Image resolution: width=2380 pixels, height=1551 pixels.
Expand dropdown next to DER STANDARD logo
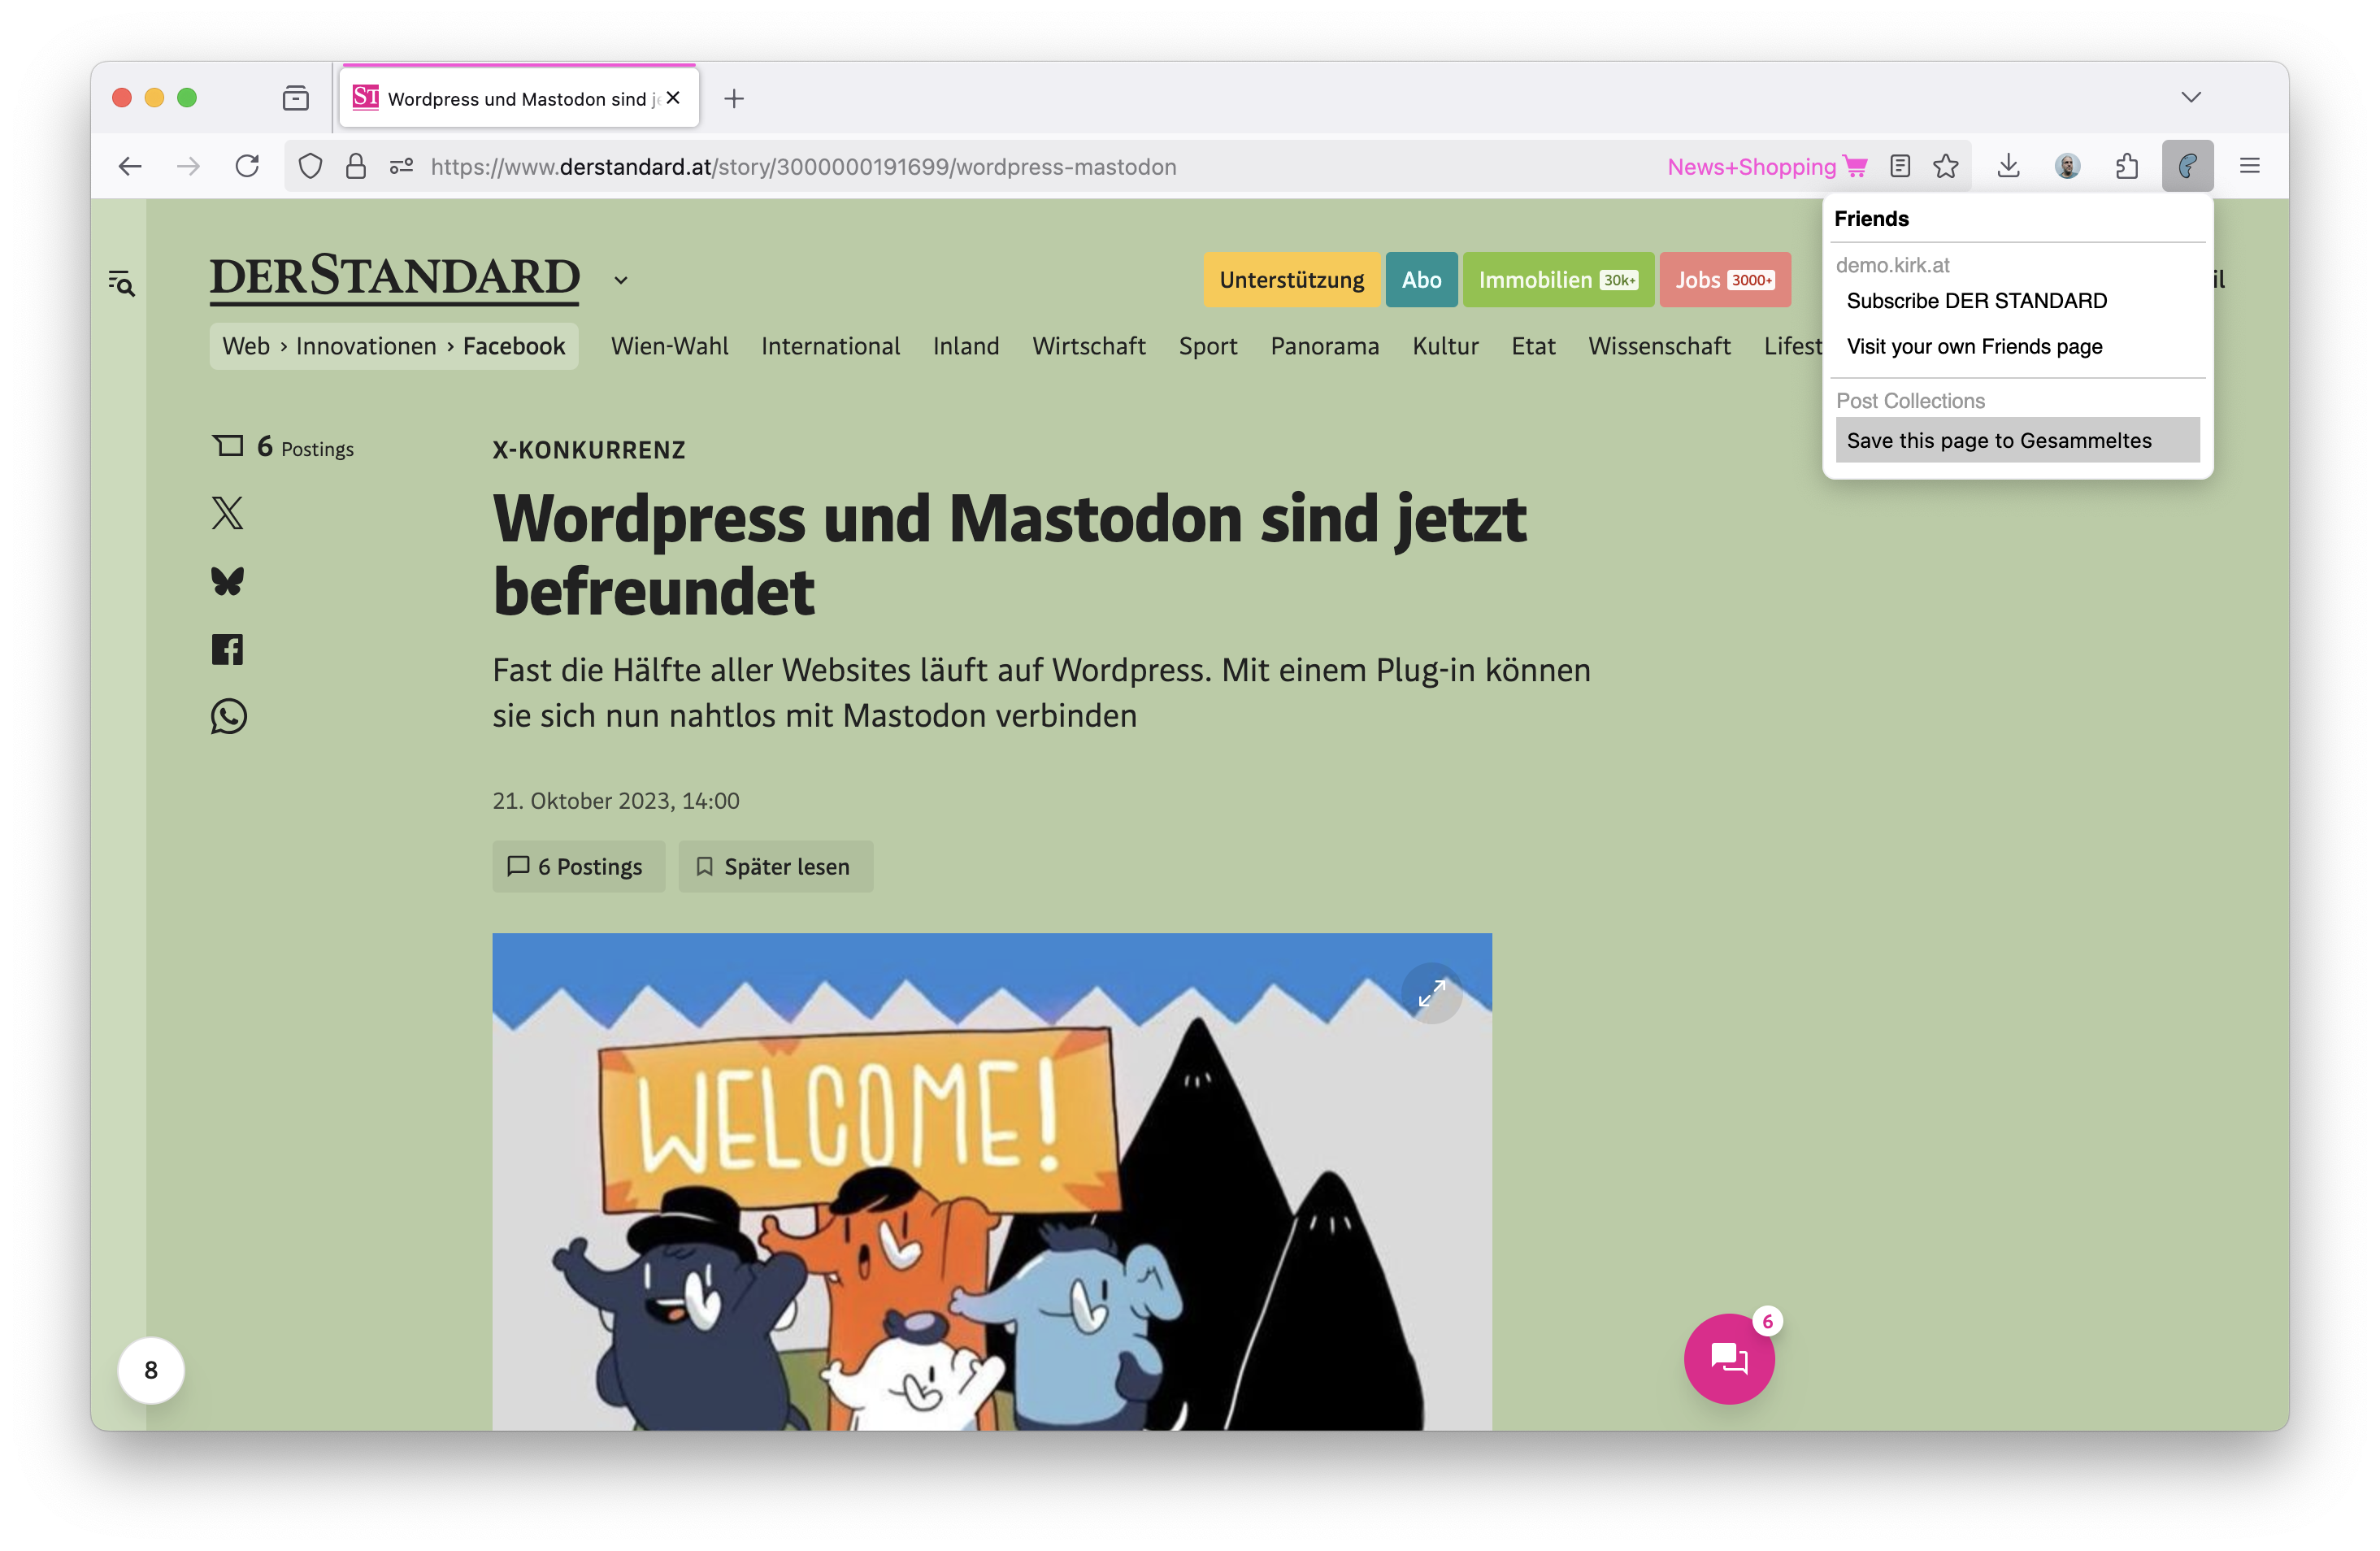point(620,281)
